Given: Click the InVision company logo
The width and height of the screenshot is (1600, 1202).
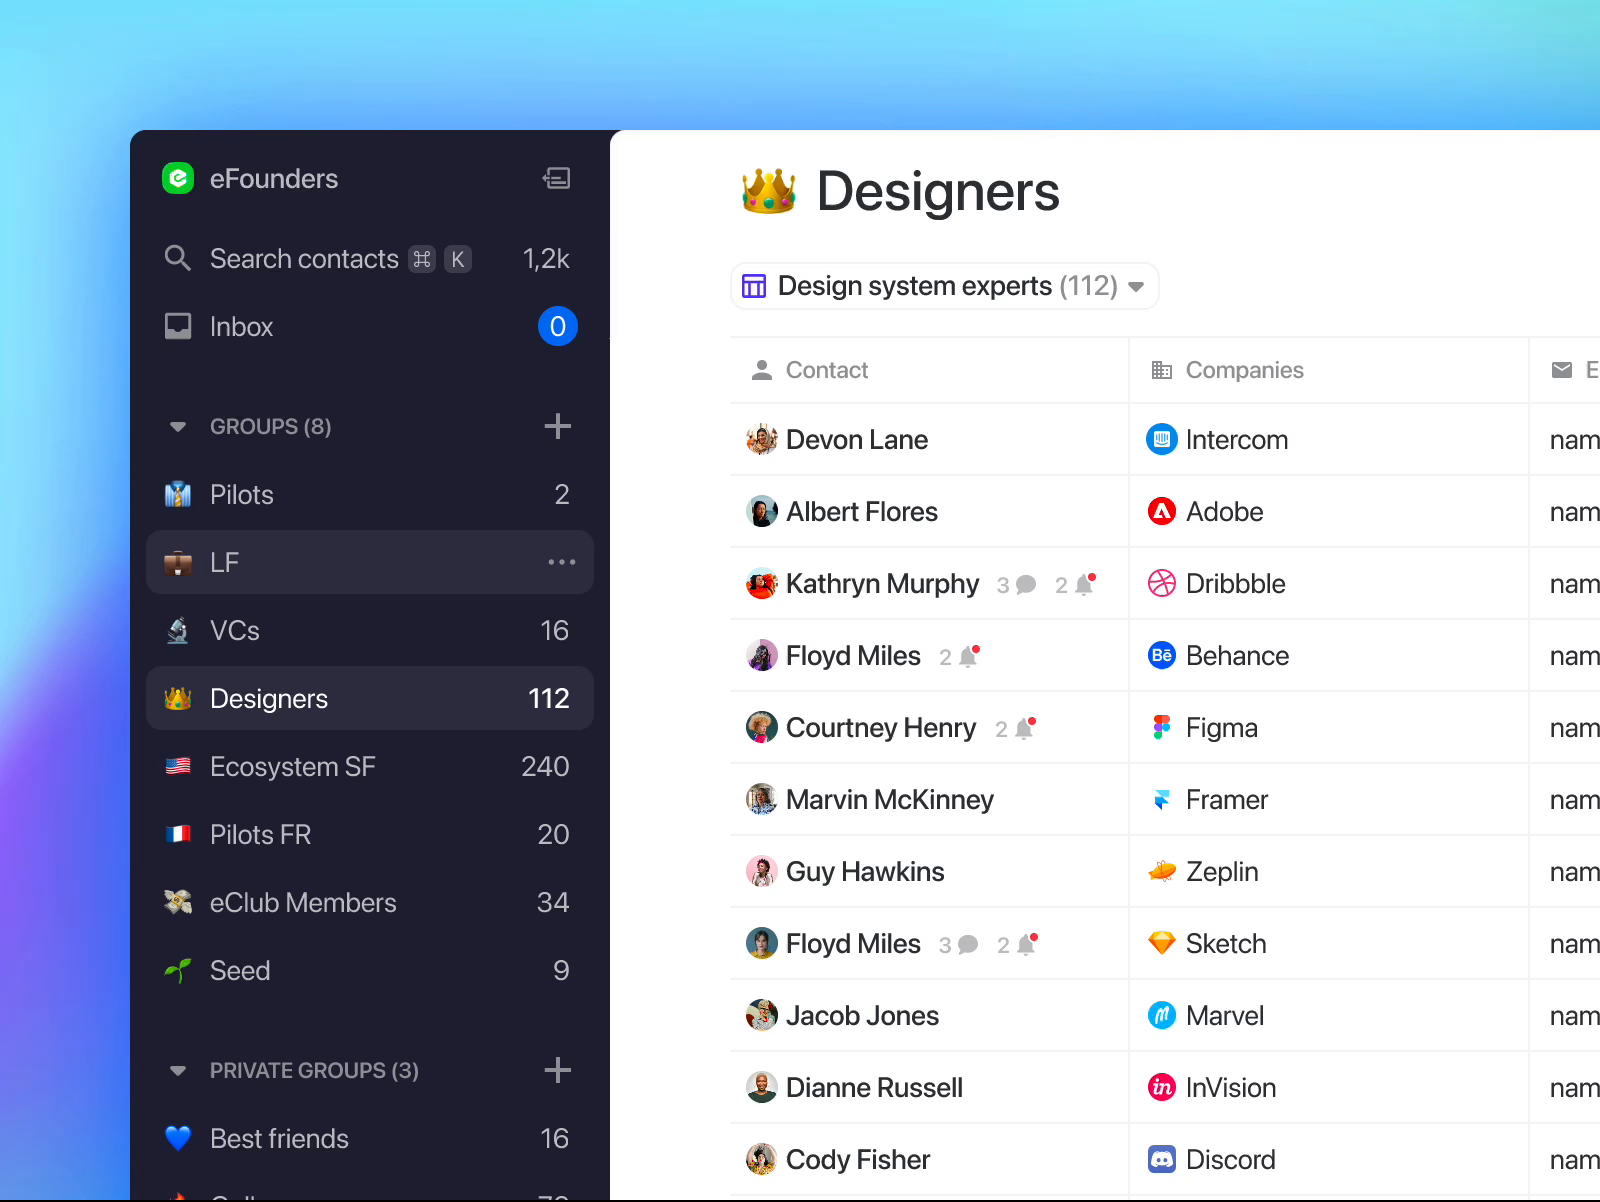Looking at the screenshot, I should pos(1162,1087).
